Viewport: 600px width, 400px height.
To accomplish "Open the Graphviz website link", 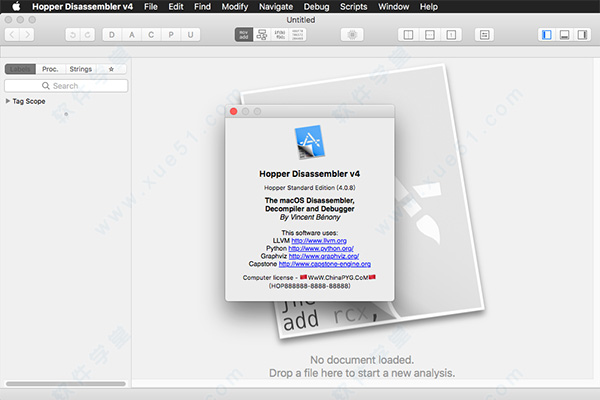I will [x=324, y=256].
